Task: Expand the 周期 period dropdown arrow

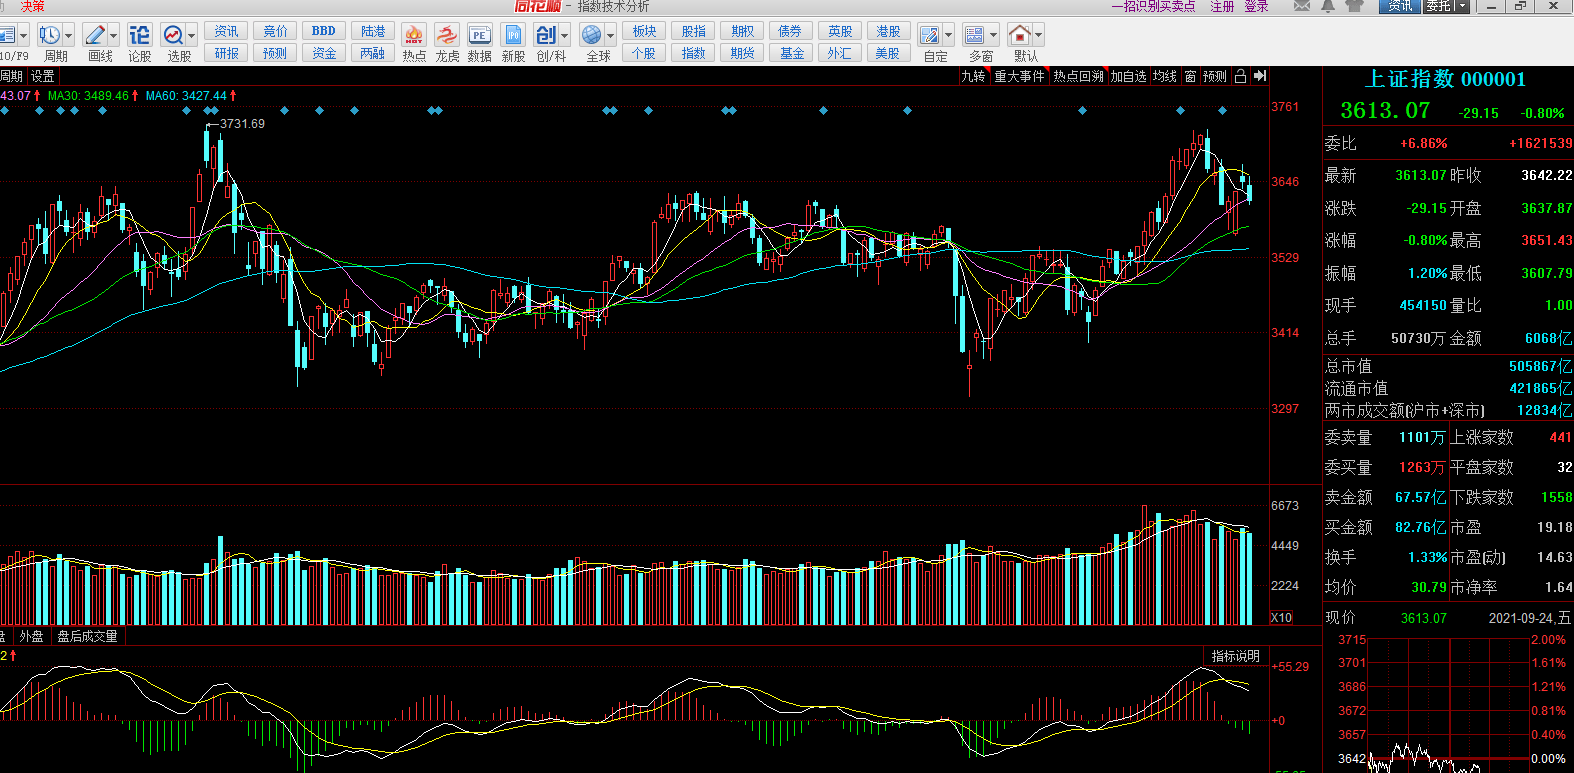Action: point(68,36)
